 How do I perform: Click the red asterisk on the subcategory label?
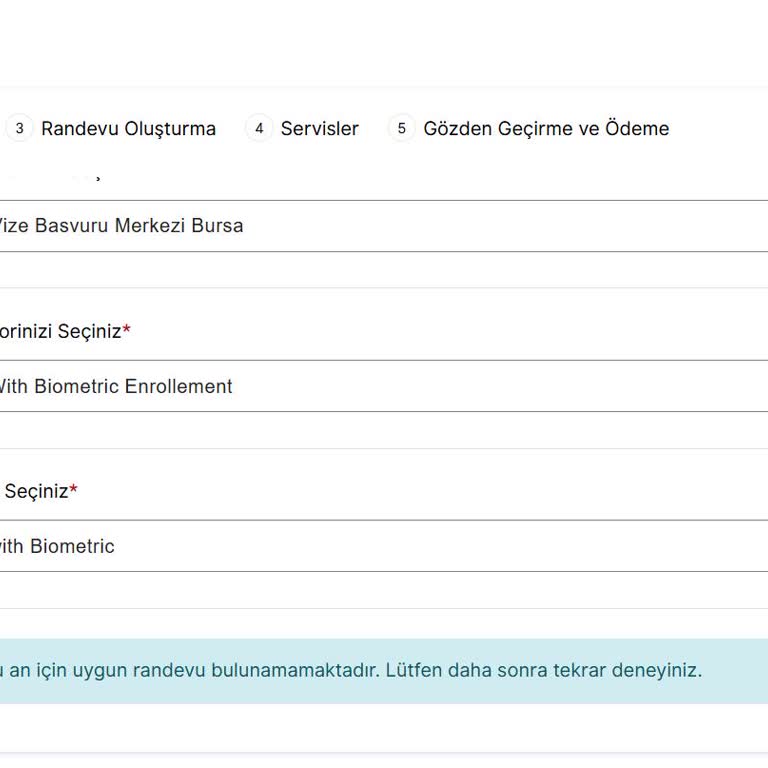73,490
